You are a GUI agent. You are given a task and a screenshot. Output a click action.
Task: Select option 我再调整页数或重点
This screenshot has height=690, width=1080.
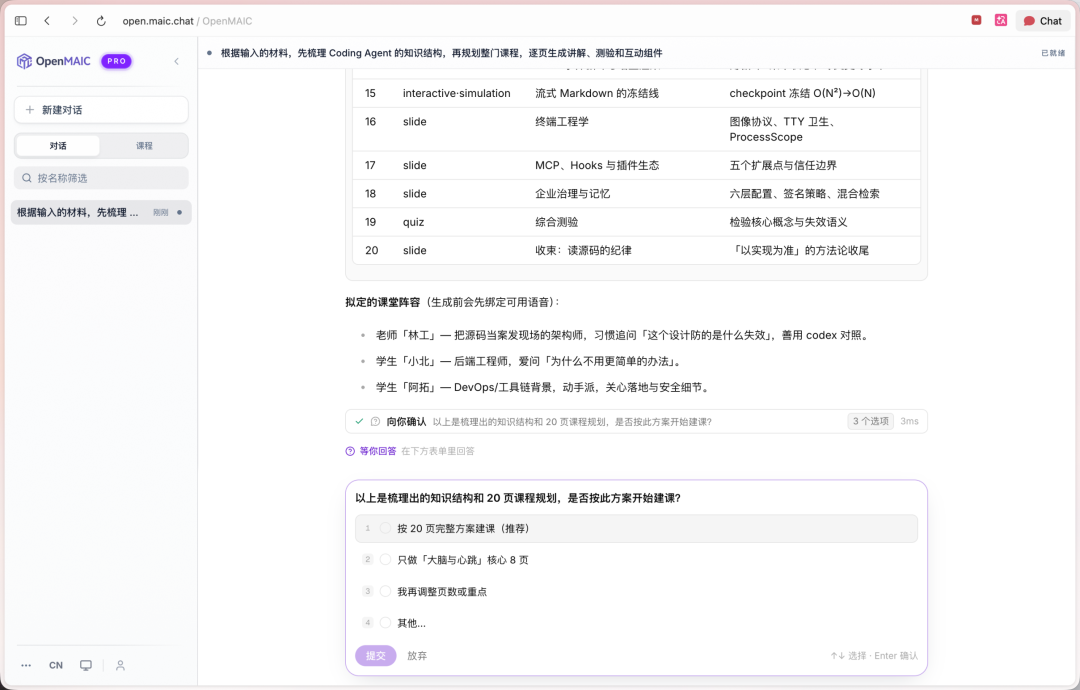(636, 592)
